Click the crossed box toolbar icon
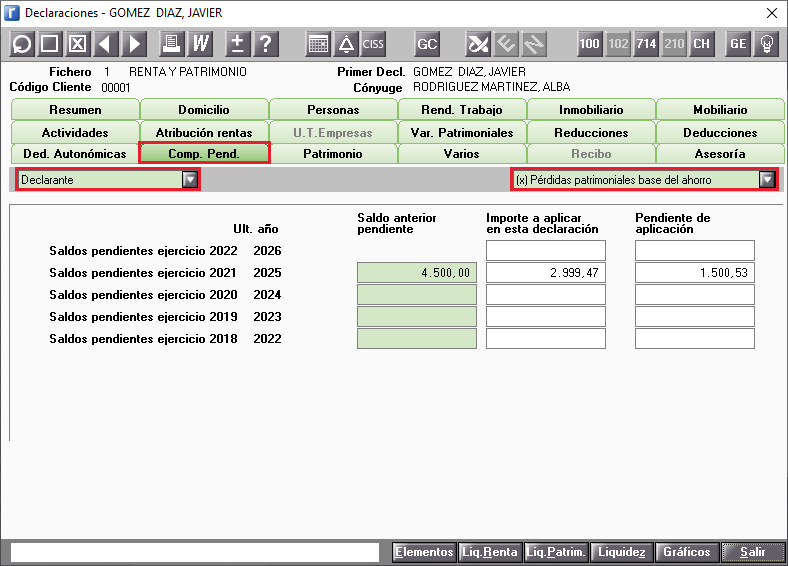Screen dimensions: 788x566 coord(77,44)
